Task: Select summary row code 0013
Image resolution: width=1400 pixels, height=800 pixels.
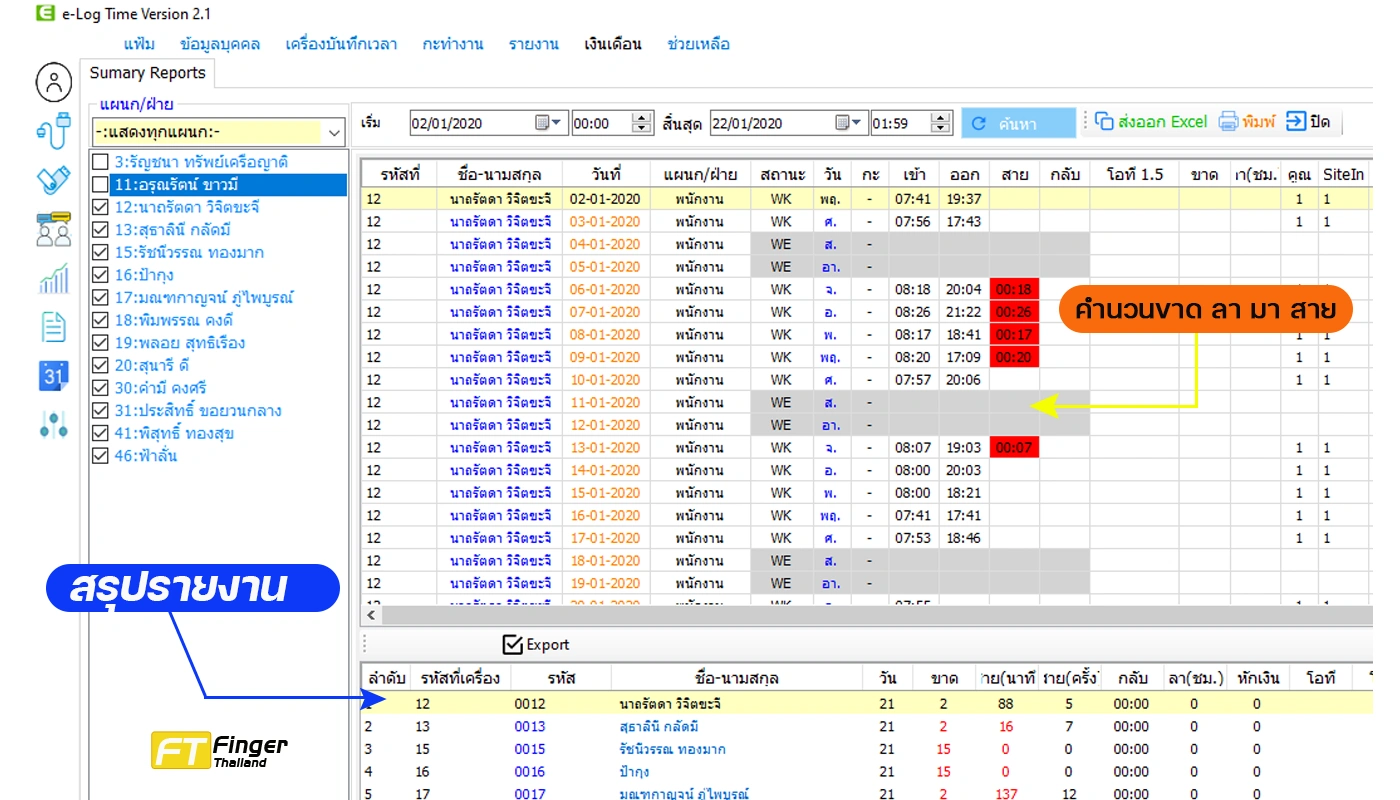Action: [x=530, y=726]
